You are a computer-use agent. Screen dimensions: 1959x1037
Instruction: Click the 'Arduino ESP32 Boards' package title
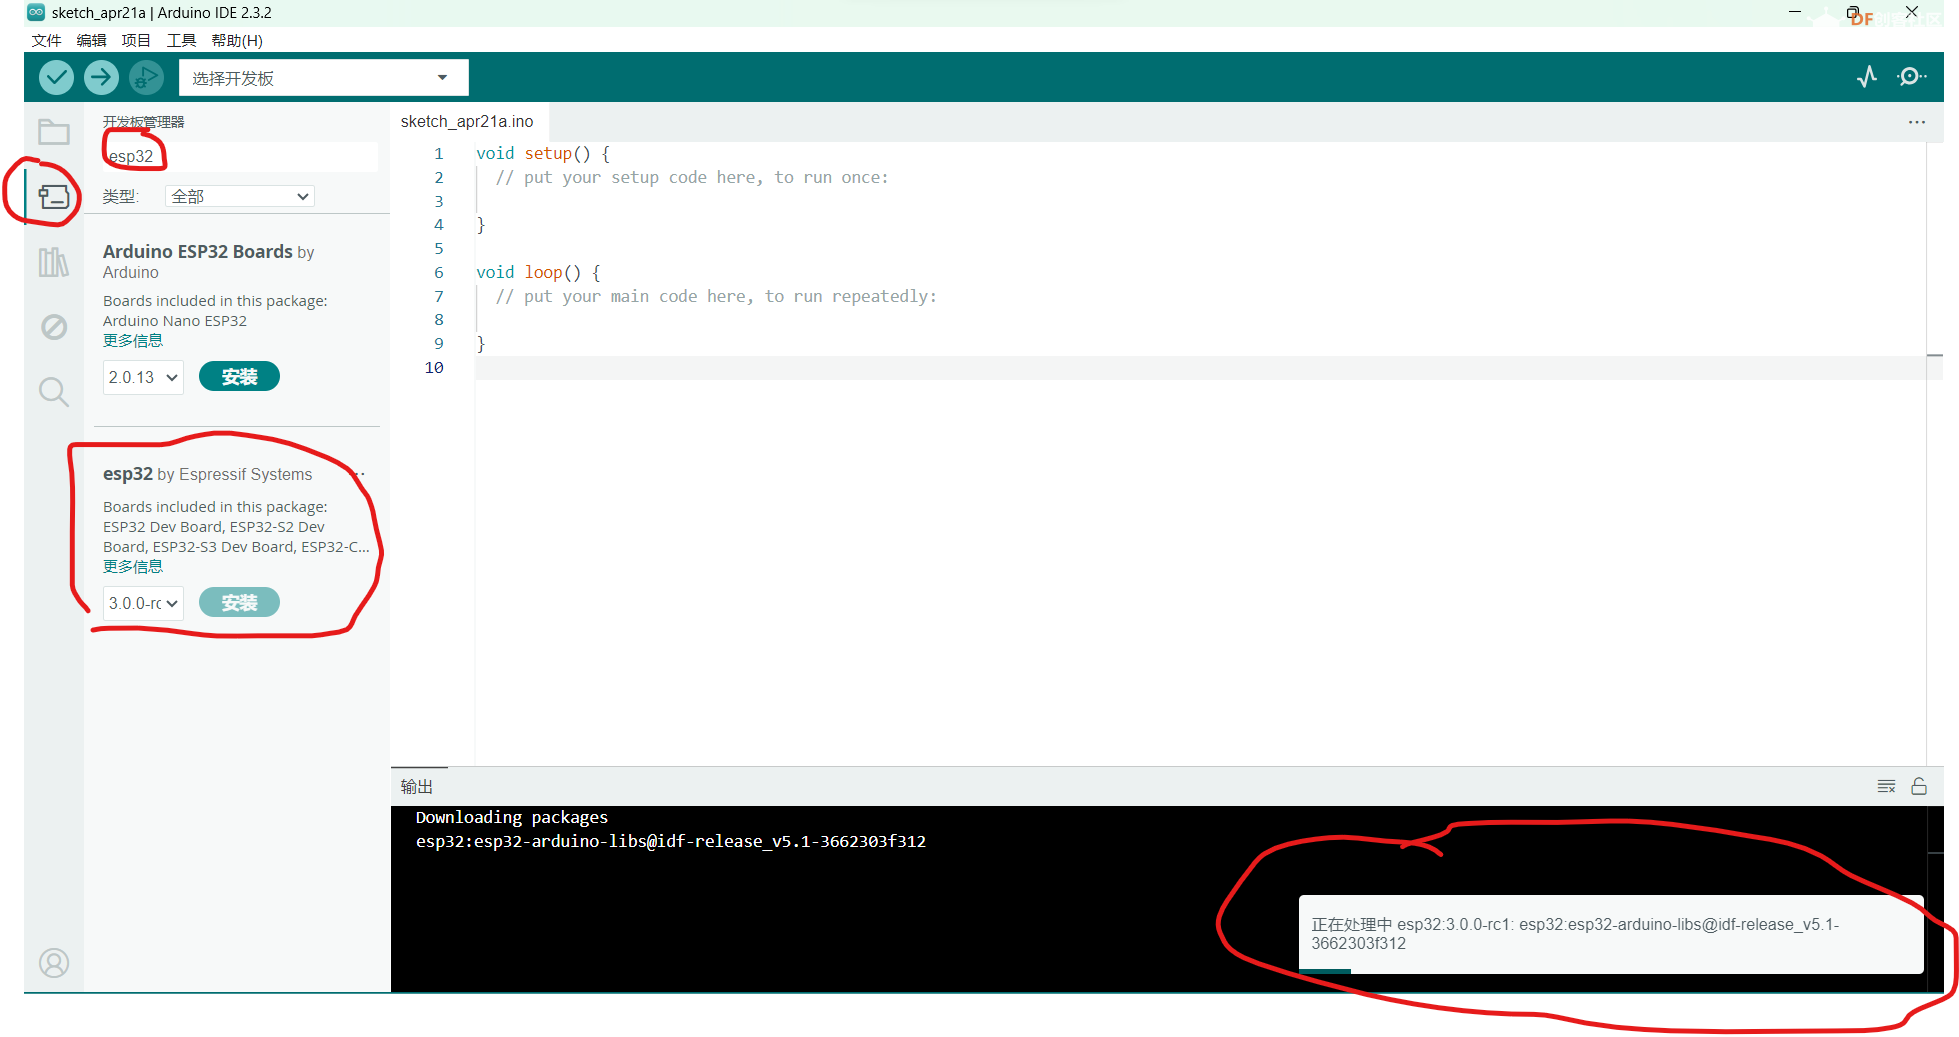tap(198, 252)
